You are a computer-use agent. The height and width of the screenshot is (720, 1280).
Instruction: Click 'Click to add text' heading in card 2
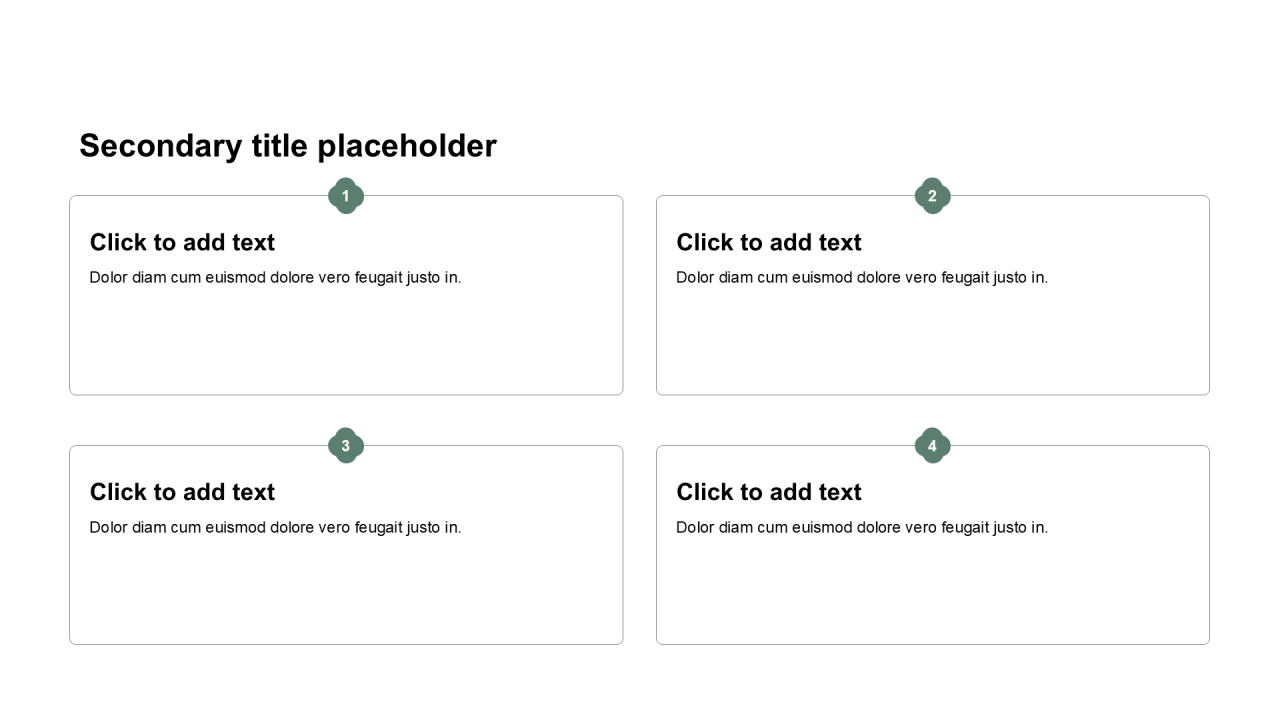[x=768, y=243]
